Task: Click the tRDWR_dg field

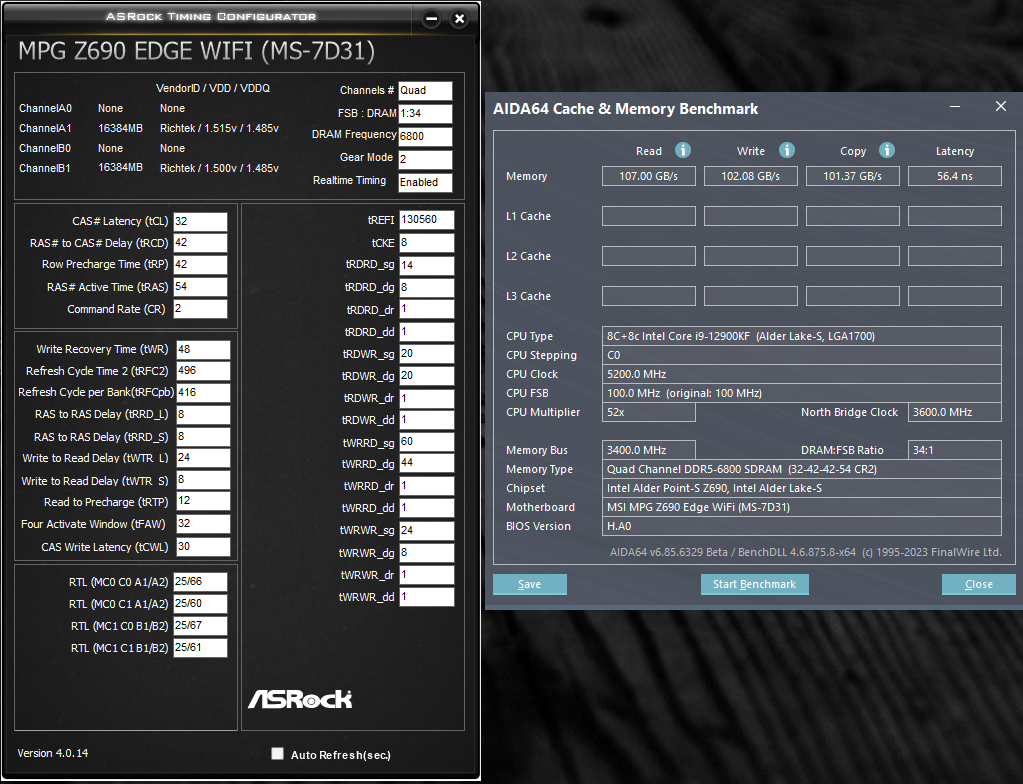Action: [x=427, y=376]
